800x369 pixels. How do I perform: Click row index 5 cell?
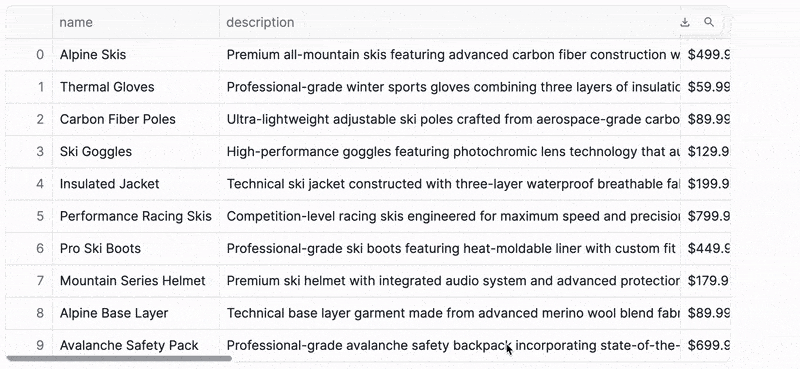click(29, 216)
